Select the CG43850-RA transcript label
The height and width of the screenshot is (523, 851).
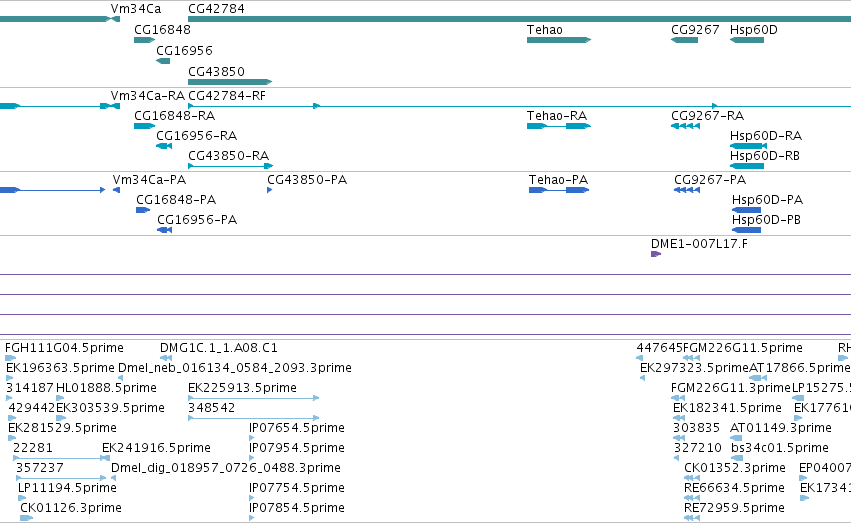[228, 156]
